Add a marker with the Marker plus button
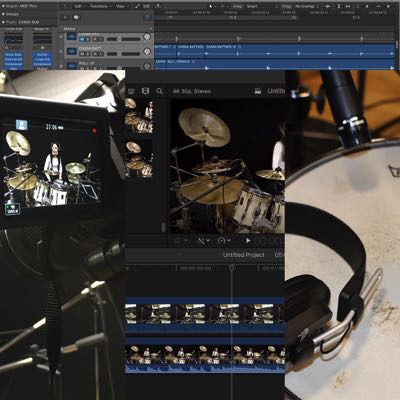This screenshot has height=400, width=400. pos(151,29)
